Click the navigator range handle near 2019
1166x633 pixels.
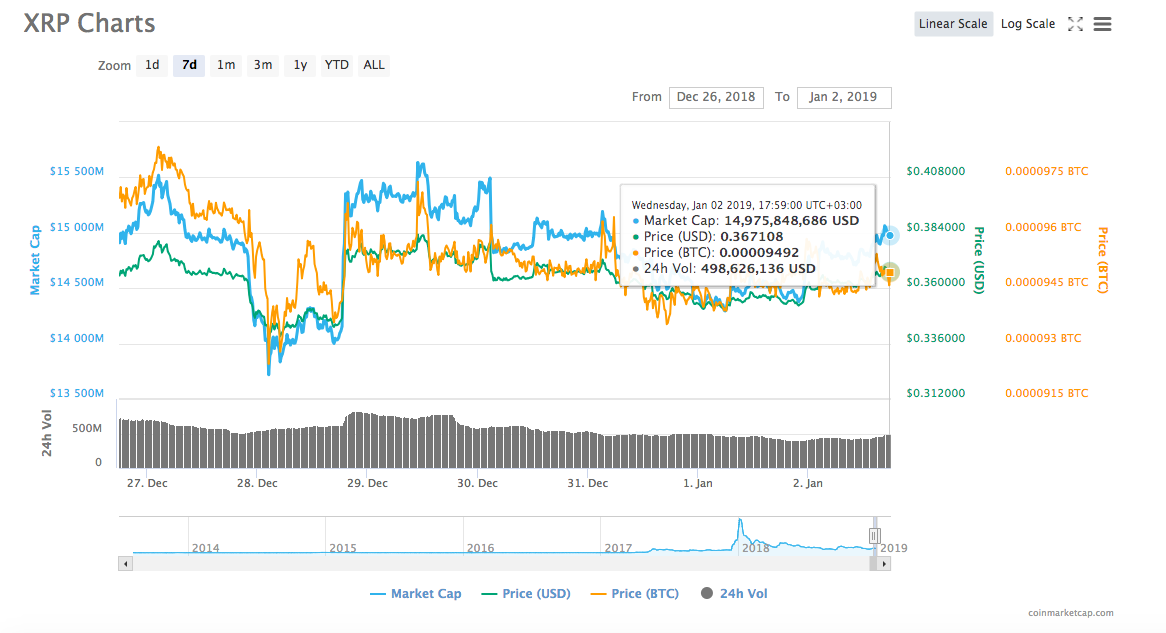click(874, 536)
